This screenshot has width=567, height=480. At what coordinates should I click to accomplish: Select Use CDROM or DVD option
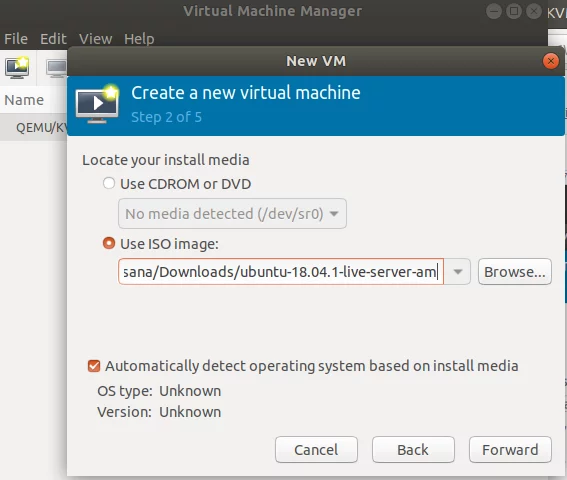coord(109,183)
